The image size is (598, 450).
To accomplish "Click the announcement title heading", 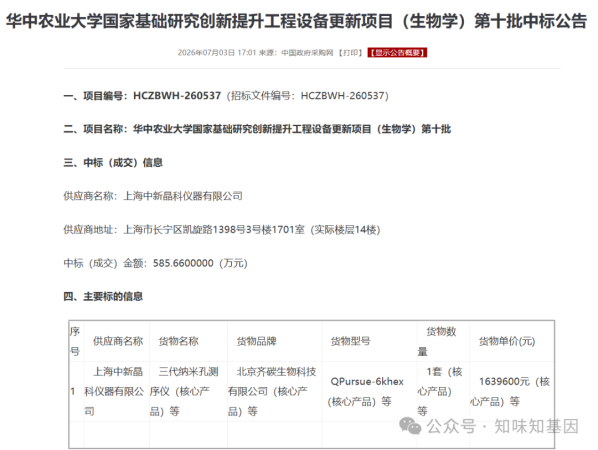I will click(296, 21).
